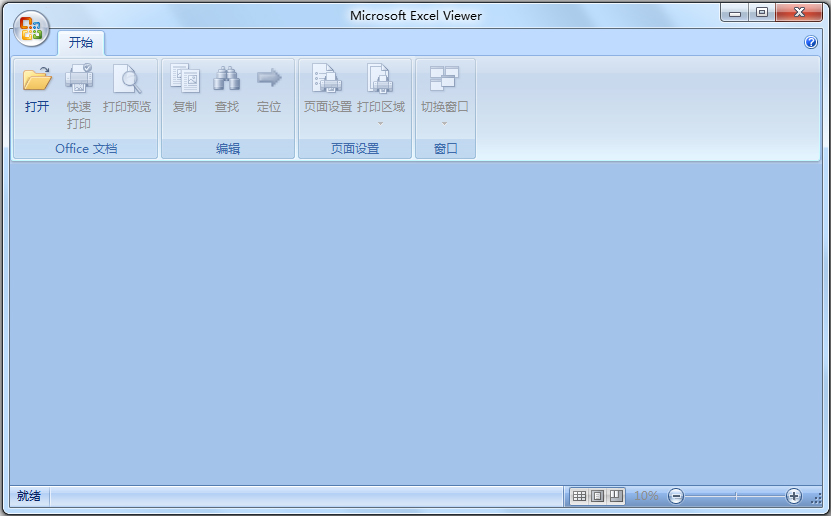The width and height of the screenshot is (831, 516).
Task: Select the 开始 ribbon tab
Action: (x=81, y=42)
